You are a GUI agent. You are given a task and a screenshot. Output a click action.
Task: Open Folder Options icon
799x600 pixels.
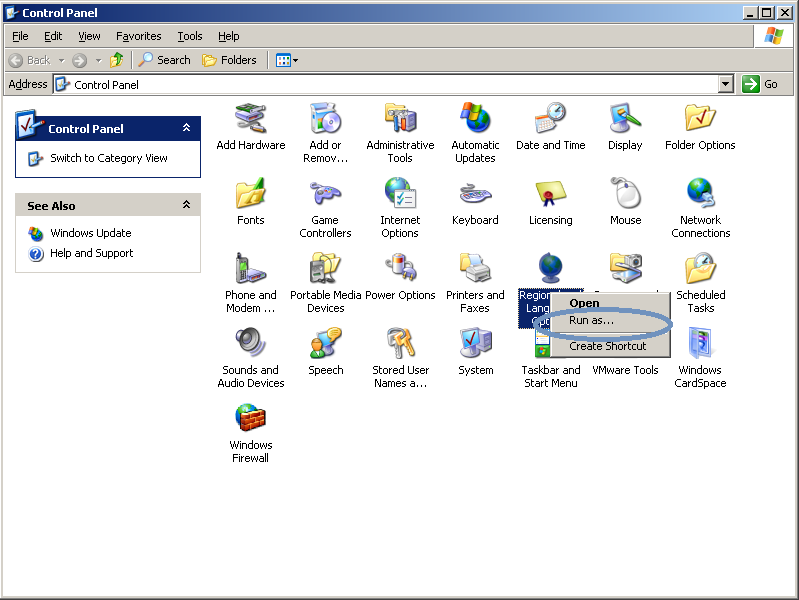tap(700, 118)
